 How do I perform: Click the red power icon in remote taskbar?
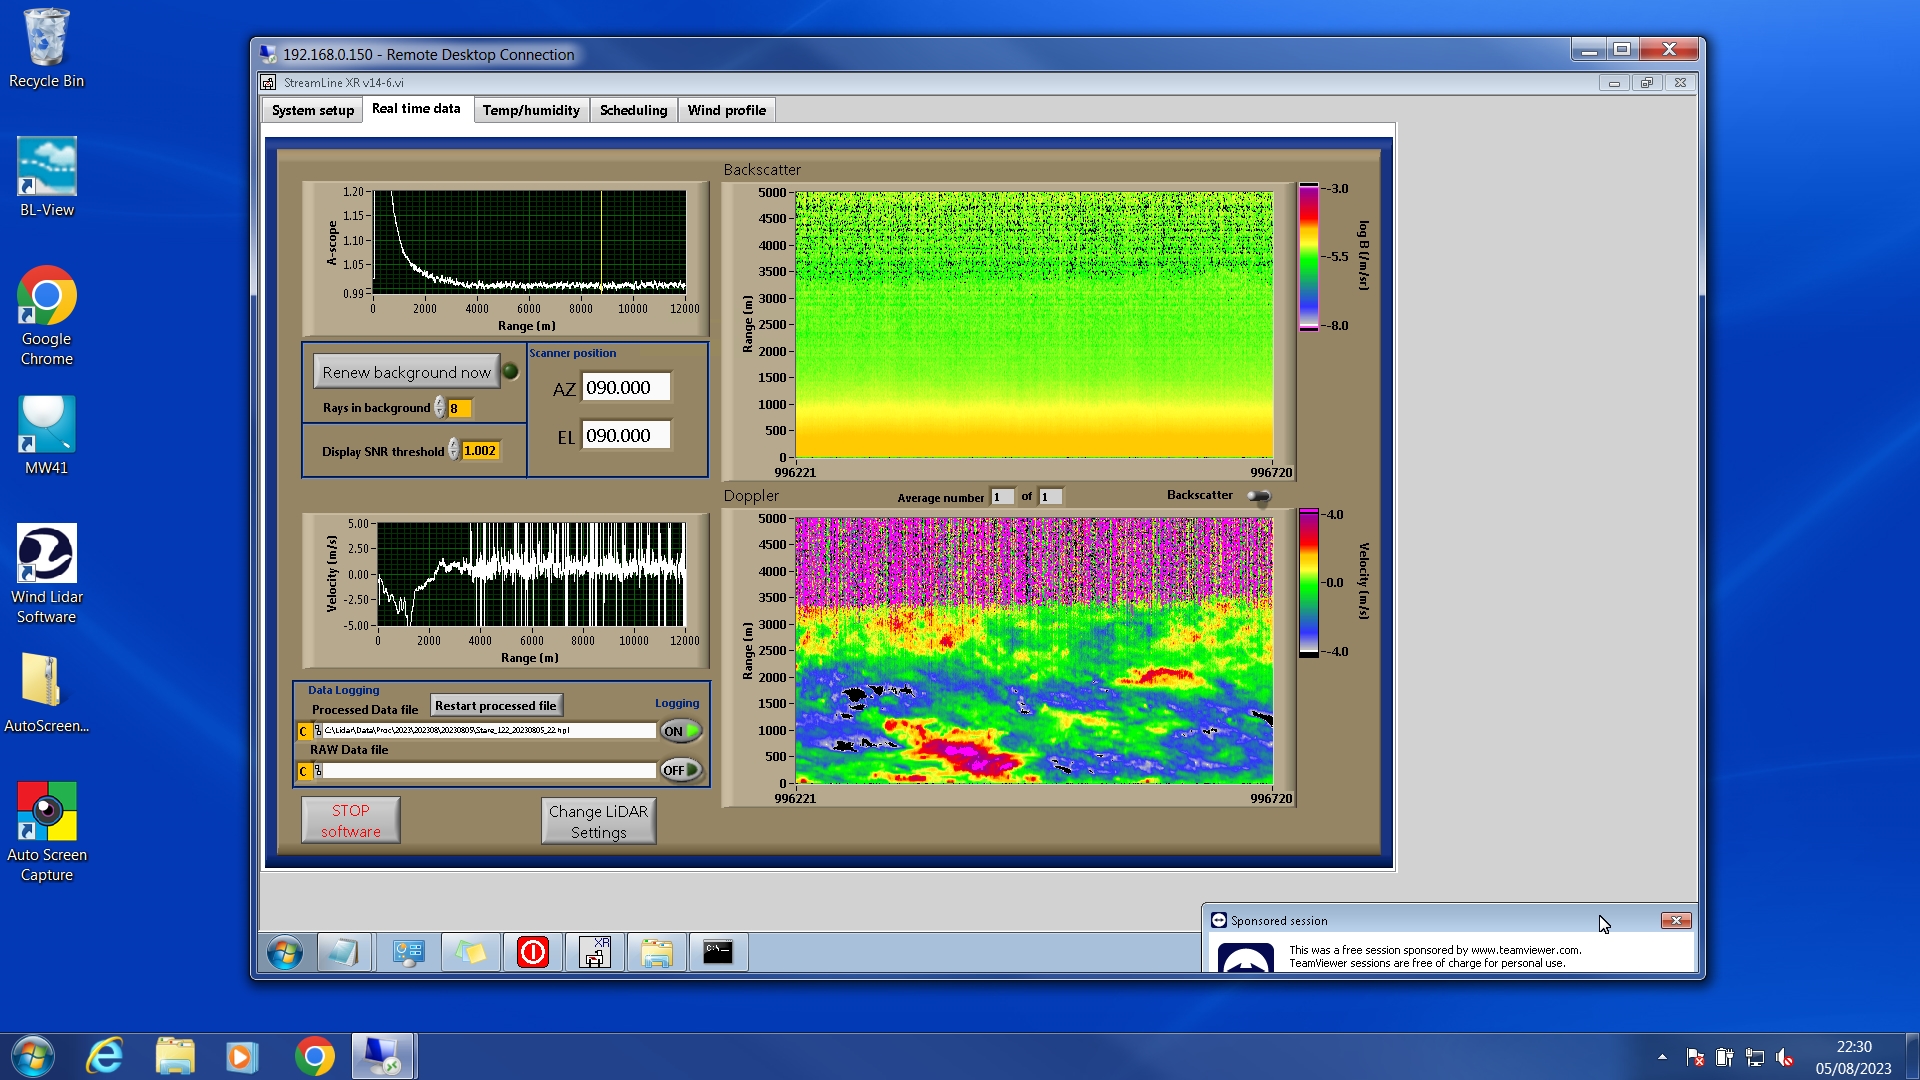tap(532, 952)
